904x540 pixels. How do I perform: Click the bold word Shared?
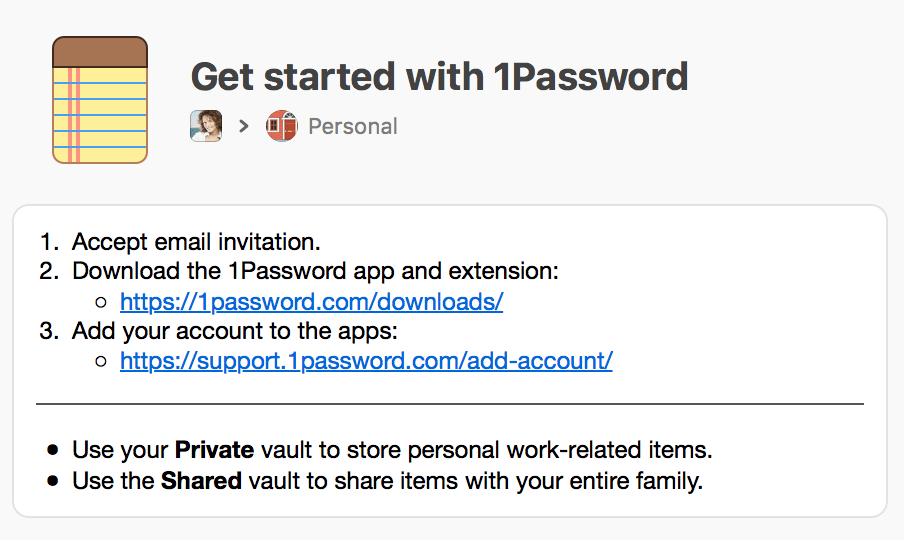tap(201, 481)
